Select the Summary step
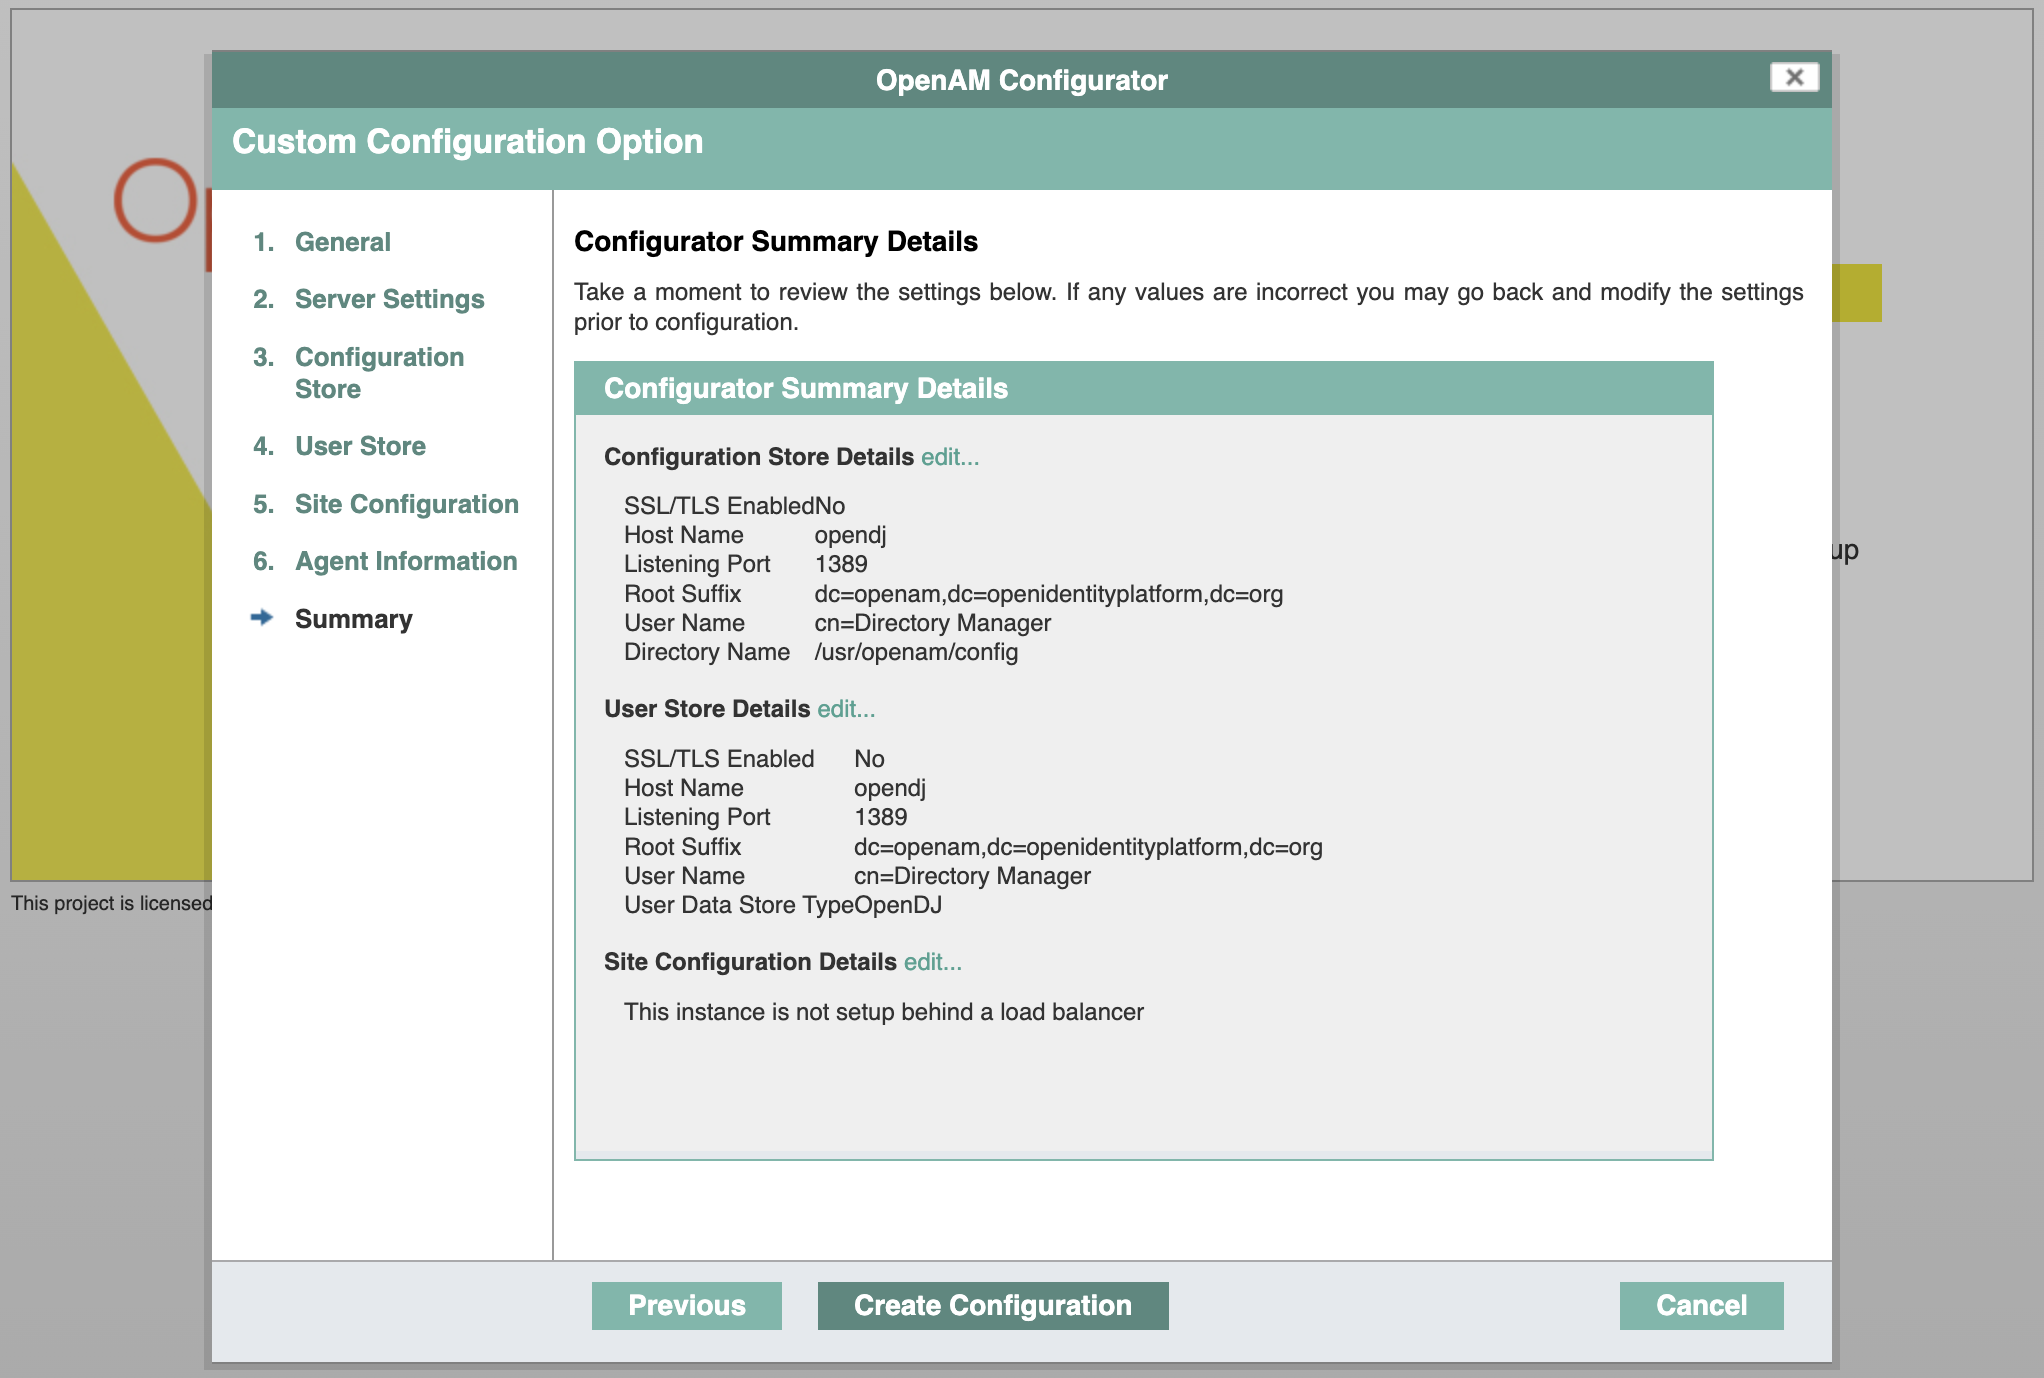Image resolution: width=2044 pixels, height=1378 pixels. pyautogui.click(x=353, y=619)
